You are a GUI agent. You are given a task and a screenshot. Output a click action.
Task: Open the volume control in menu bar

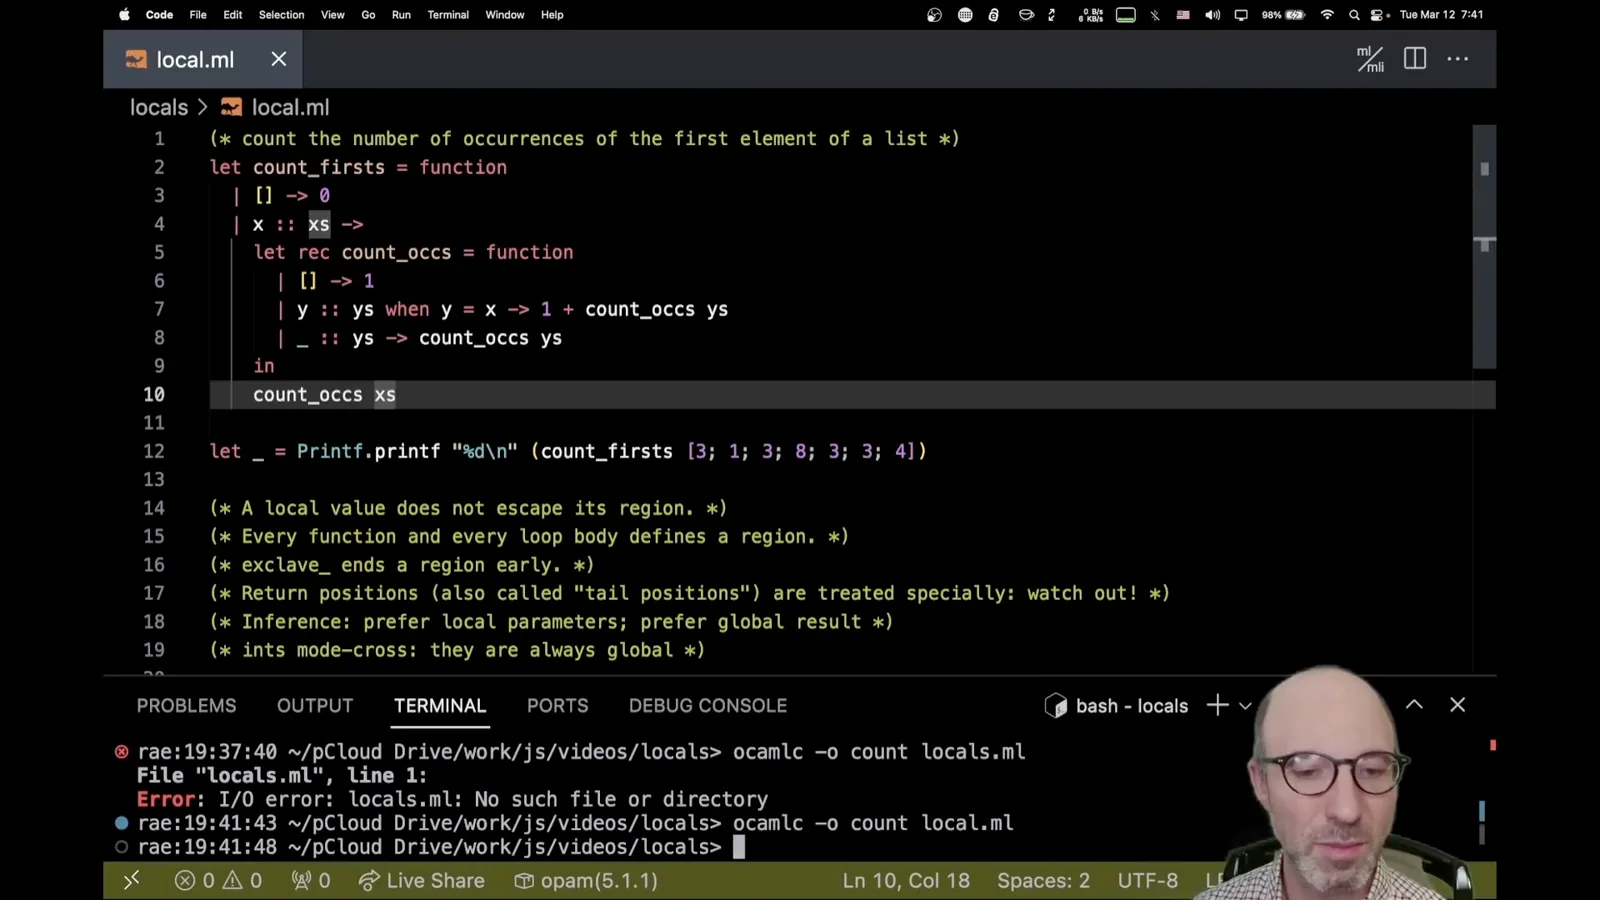[1212, 15]
